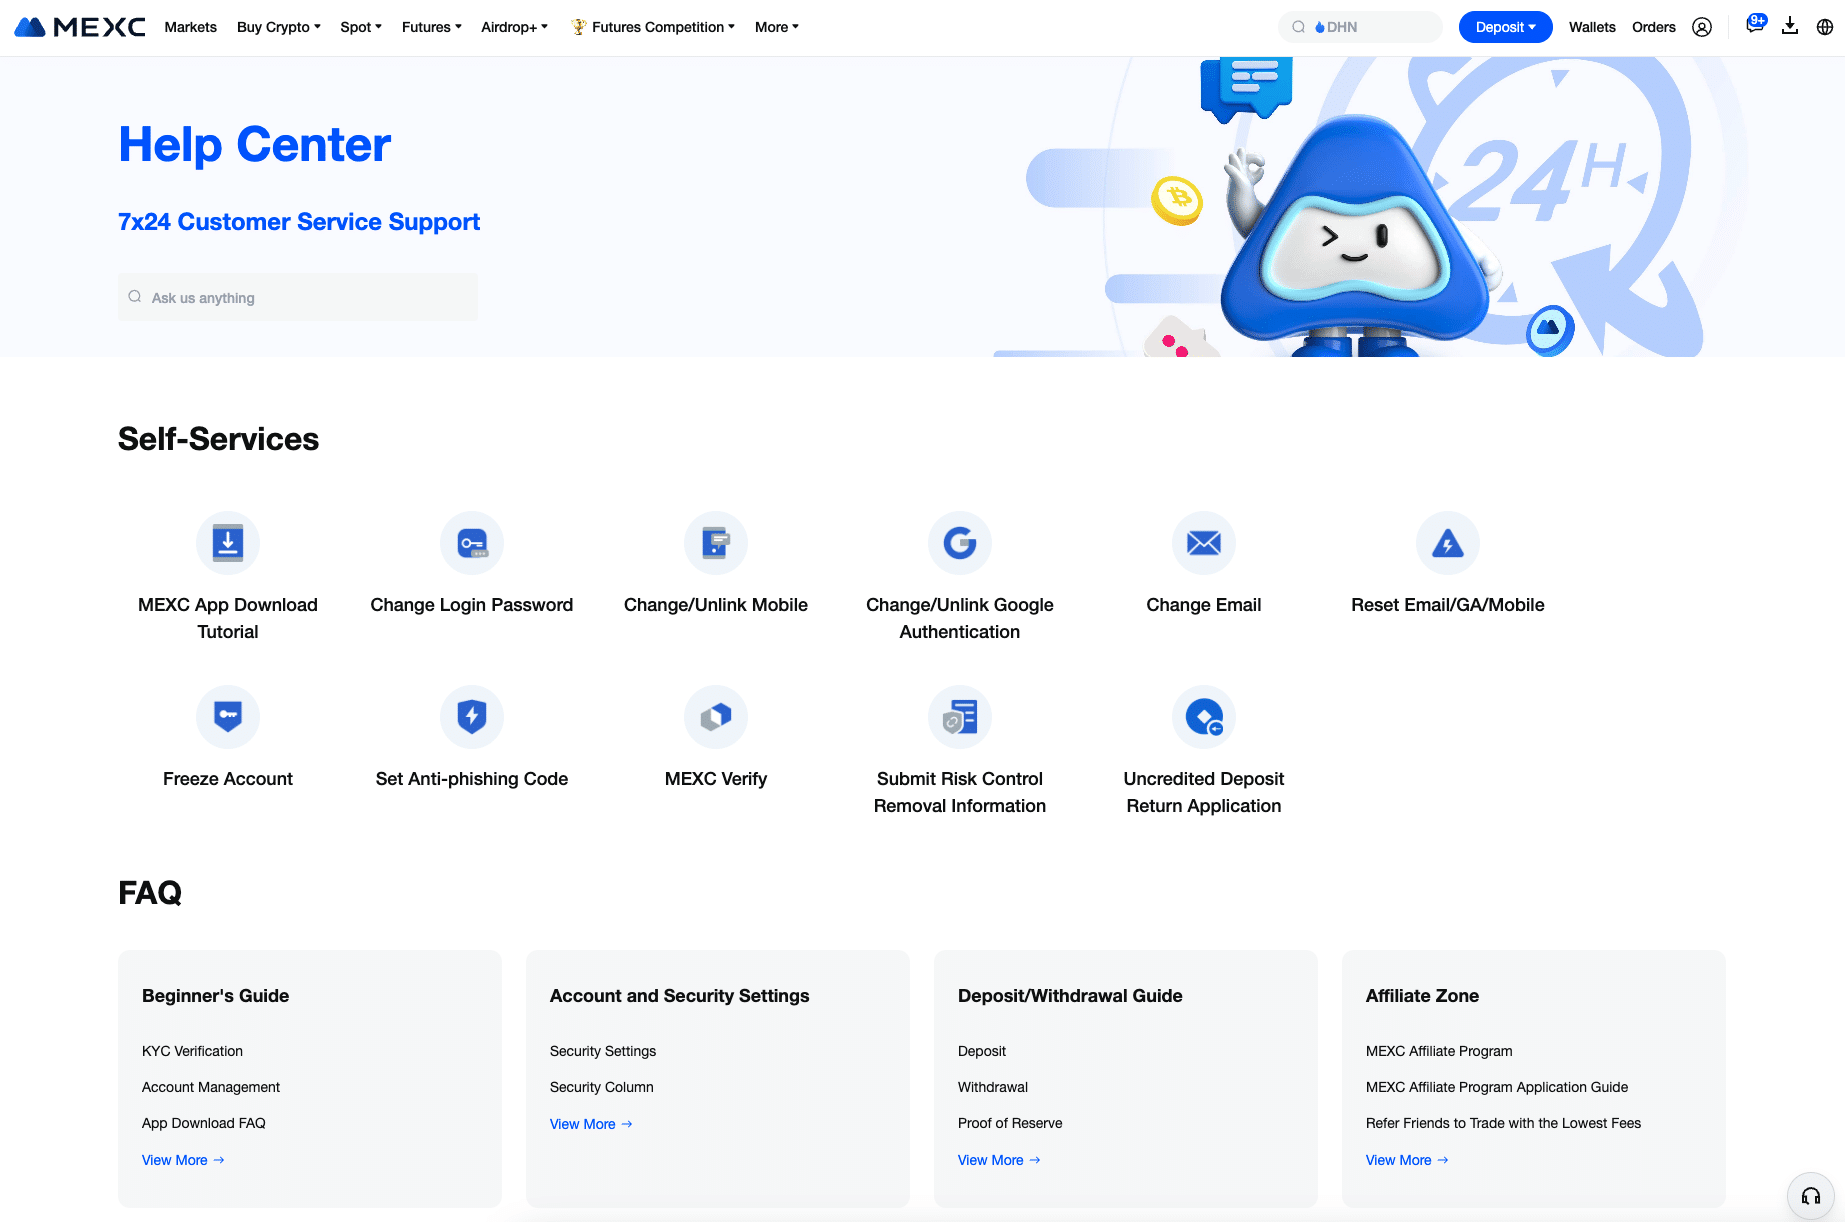View More under Deposit/Withdrawal Guide
The width and height of the screenshot is (1845, 1222).
tap(999, 1160)
